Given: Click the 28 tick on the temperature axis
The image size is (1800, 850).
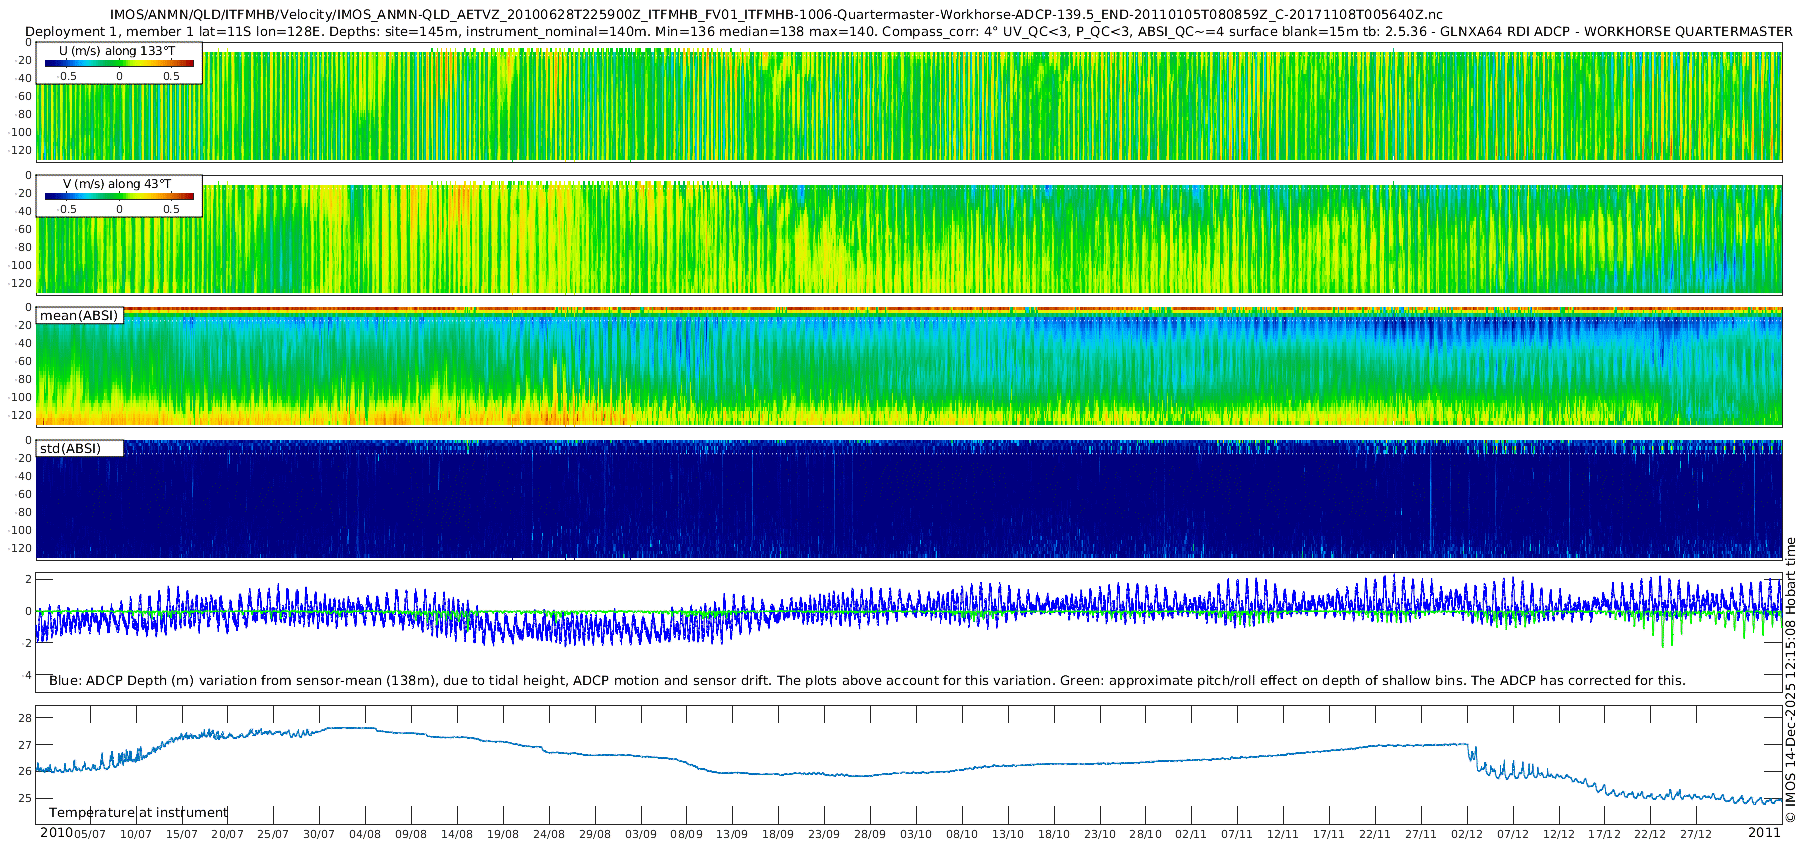Looking at the screenshot, I should tap(25, 718).
